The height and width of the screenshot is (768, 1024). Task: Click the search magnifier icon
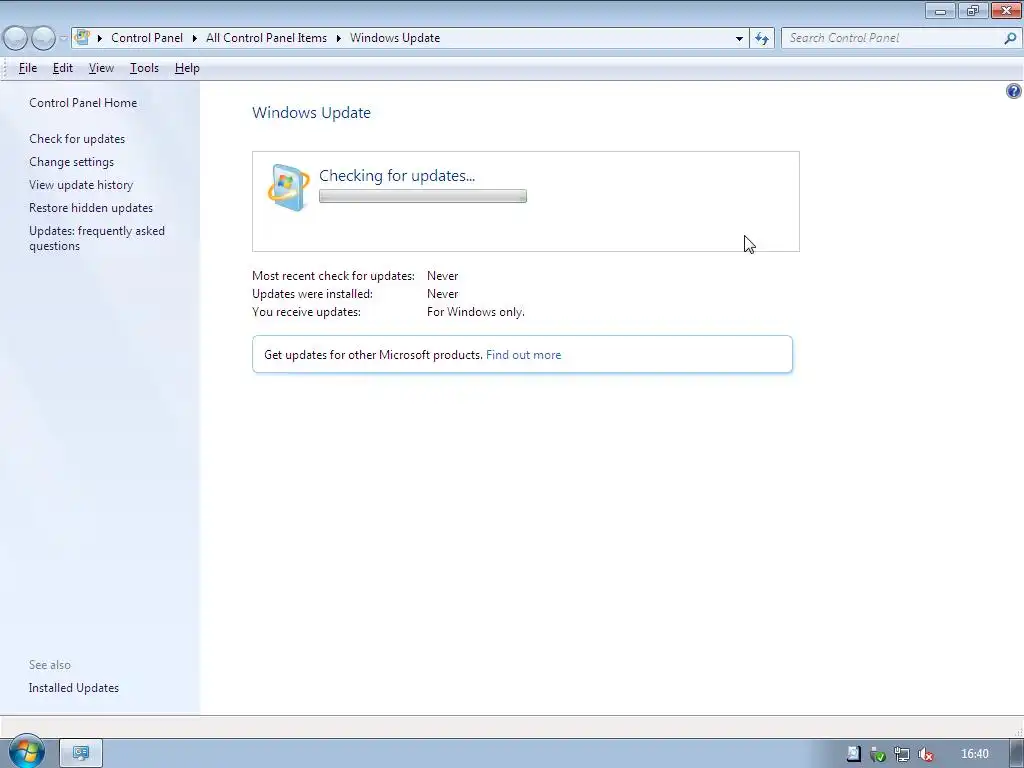point(1010,38)
